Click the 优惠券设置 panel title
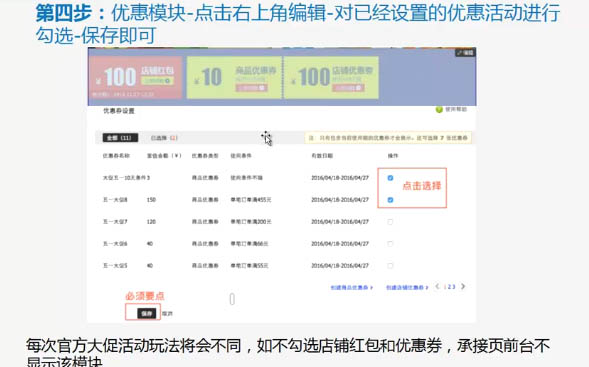The width and height of the screenshot is (589, 367). pos(119,111)
